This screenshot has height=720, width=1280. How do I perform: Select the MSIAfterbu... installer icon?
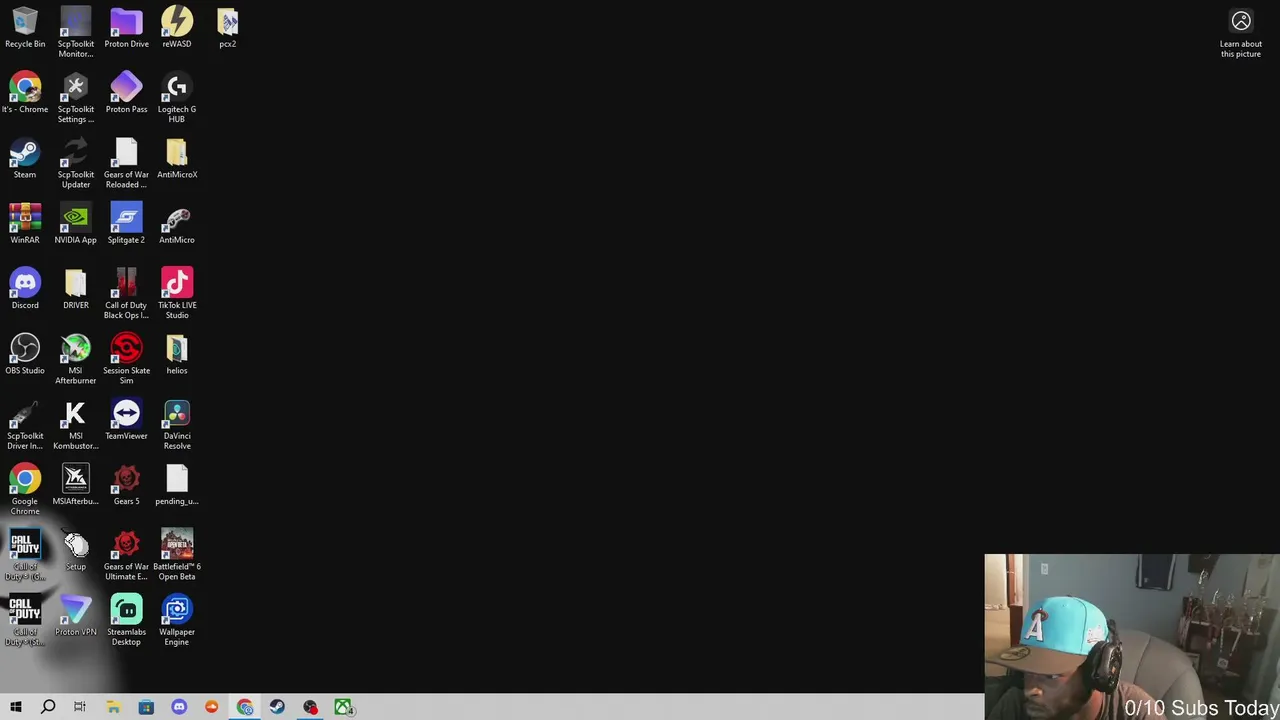(x=76, y=484)
